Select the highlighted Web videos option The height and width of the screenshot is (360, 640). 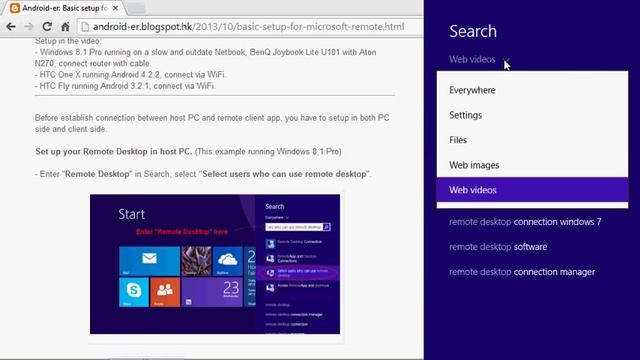532,190
